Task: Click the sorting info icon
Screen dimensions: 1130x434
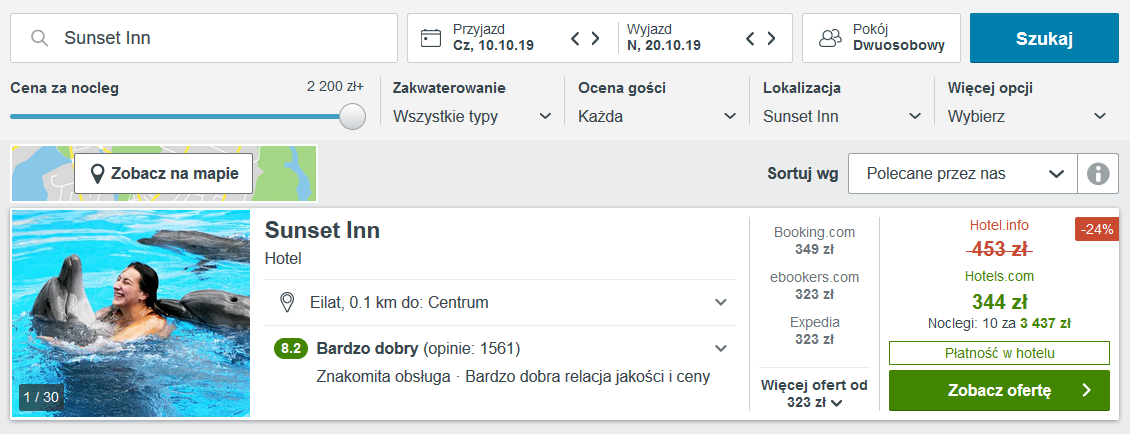Action: pos(1098,174)
